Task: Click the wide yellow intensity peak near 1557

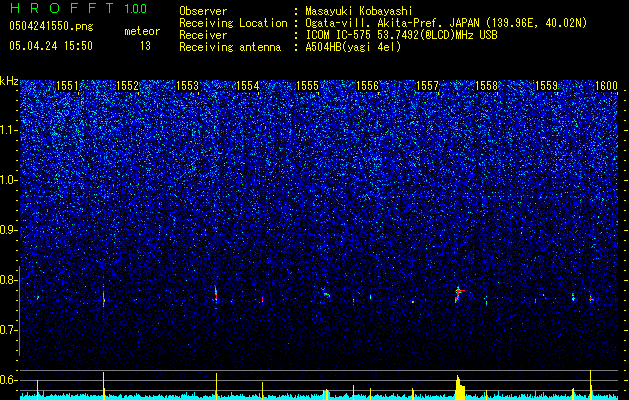Action: click(460, 388)
